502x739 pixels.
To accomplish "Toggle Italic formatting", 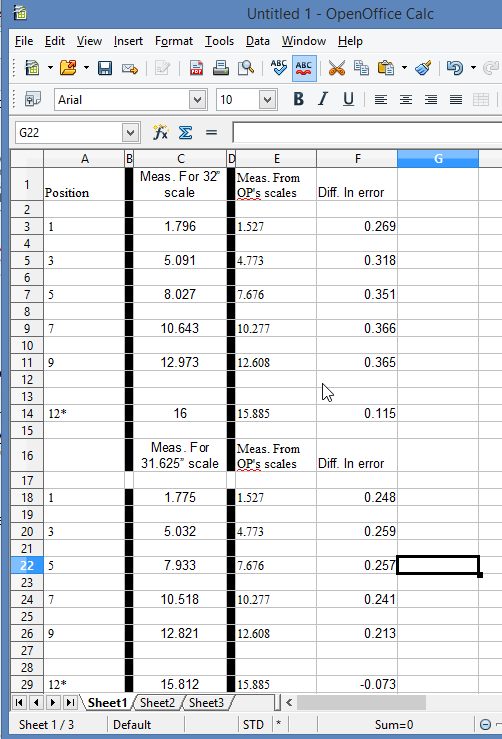I will (x=323, y=99).
